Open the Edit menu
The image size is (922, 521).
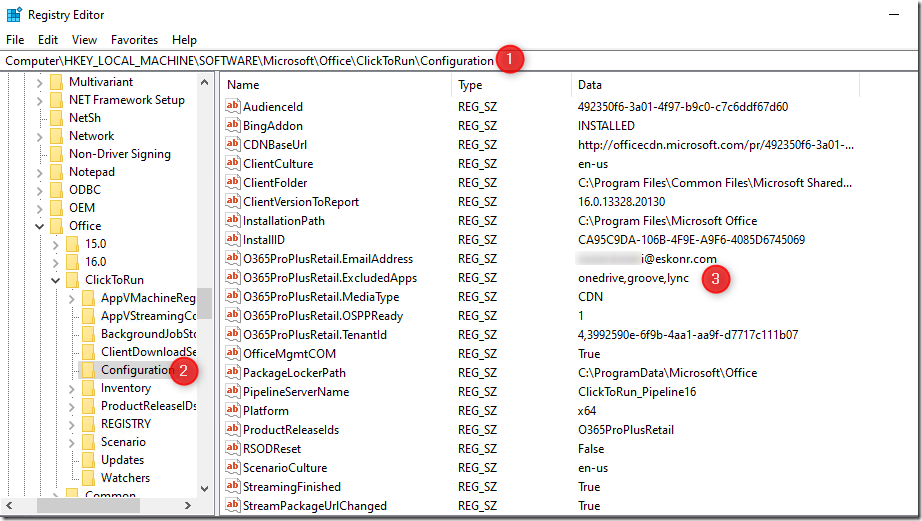pos(48,39)
